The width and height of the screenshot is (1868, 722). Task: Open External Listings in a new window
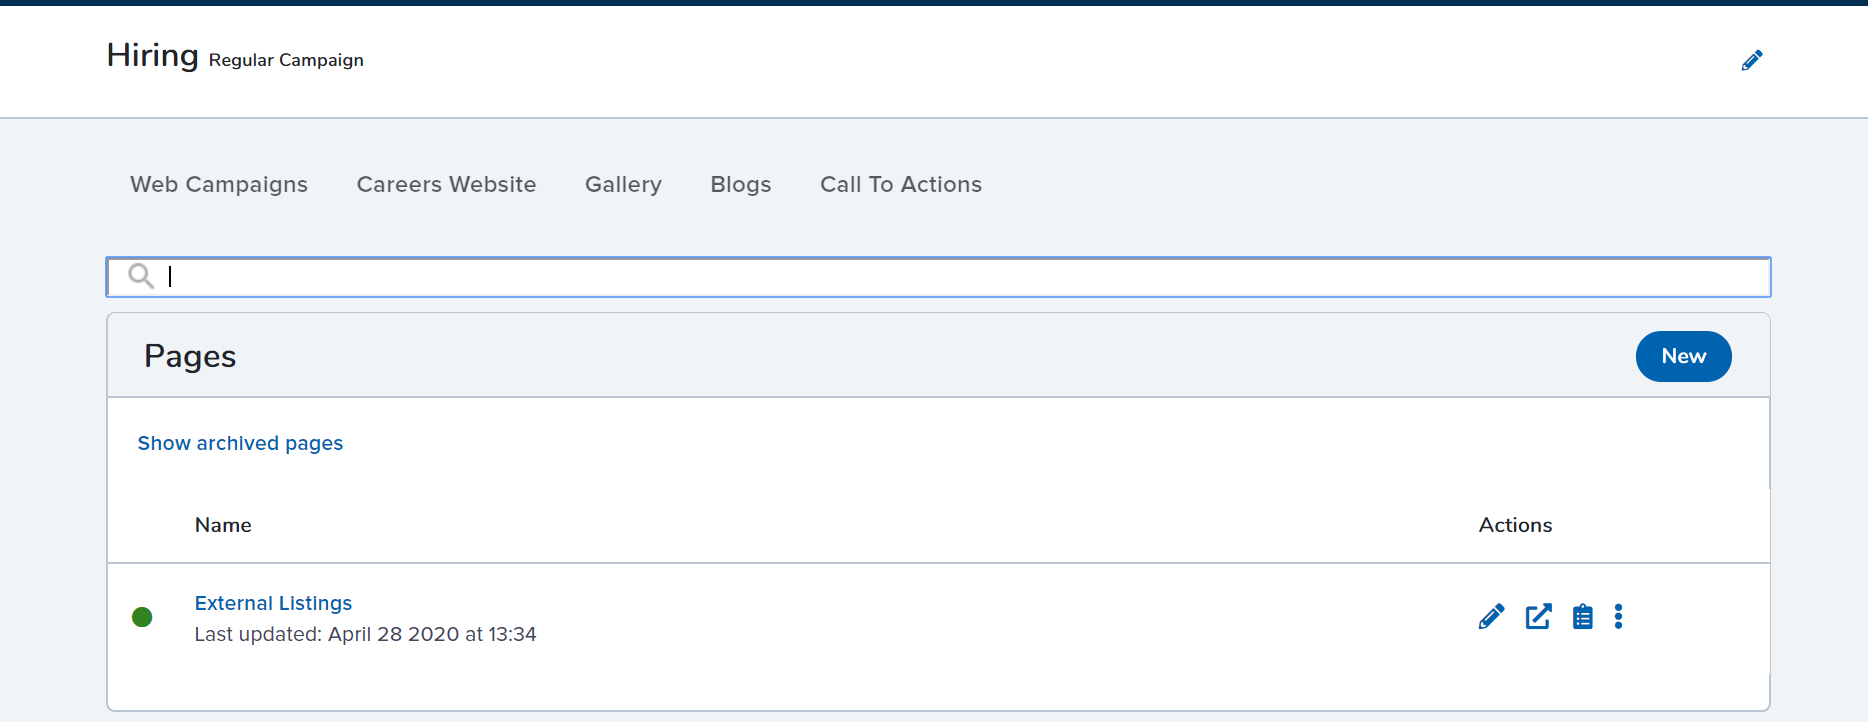(x=1538, y=616)
